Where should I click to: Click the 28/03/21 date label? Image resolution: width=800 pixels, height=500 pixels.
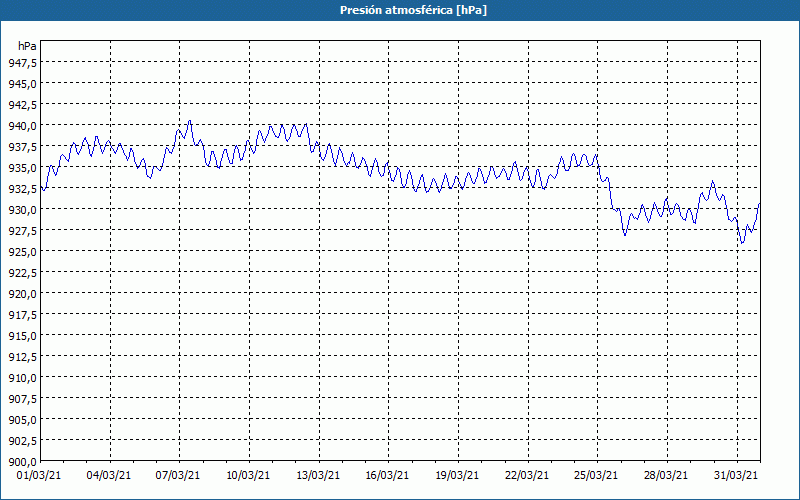click(666, 475)
